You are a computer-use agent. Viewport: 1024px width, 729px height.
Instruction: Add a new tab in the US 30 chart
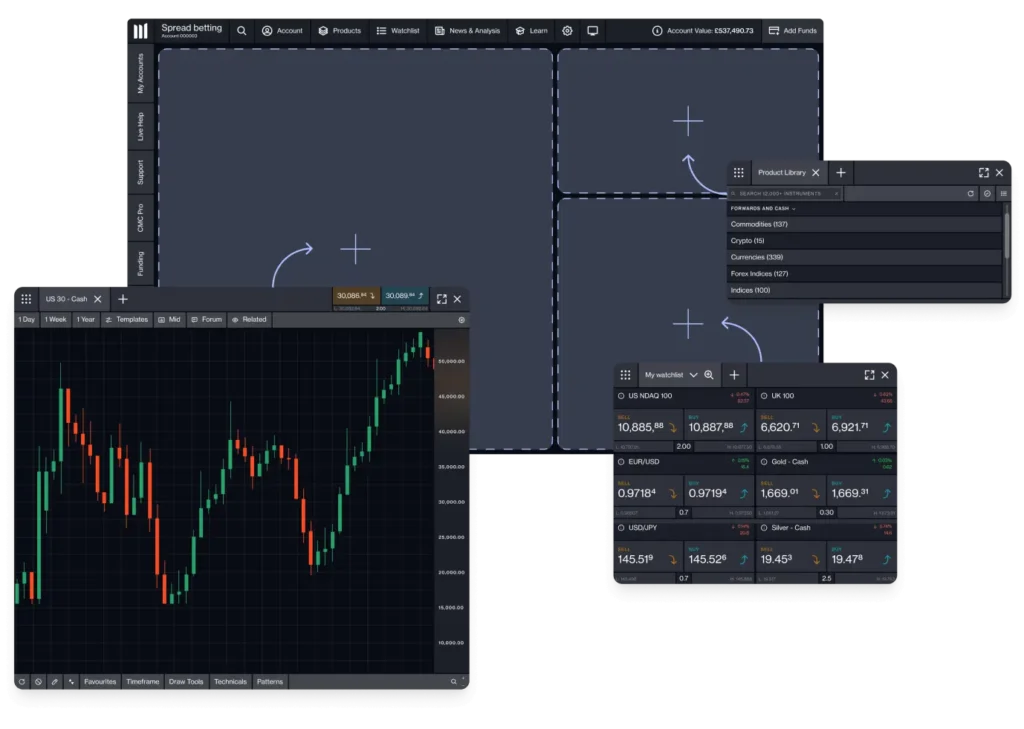123,299
